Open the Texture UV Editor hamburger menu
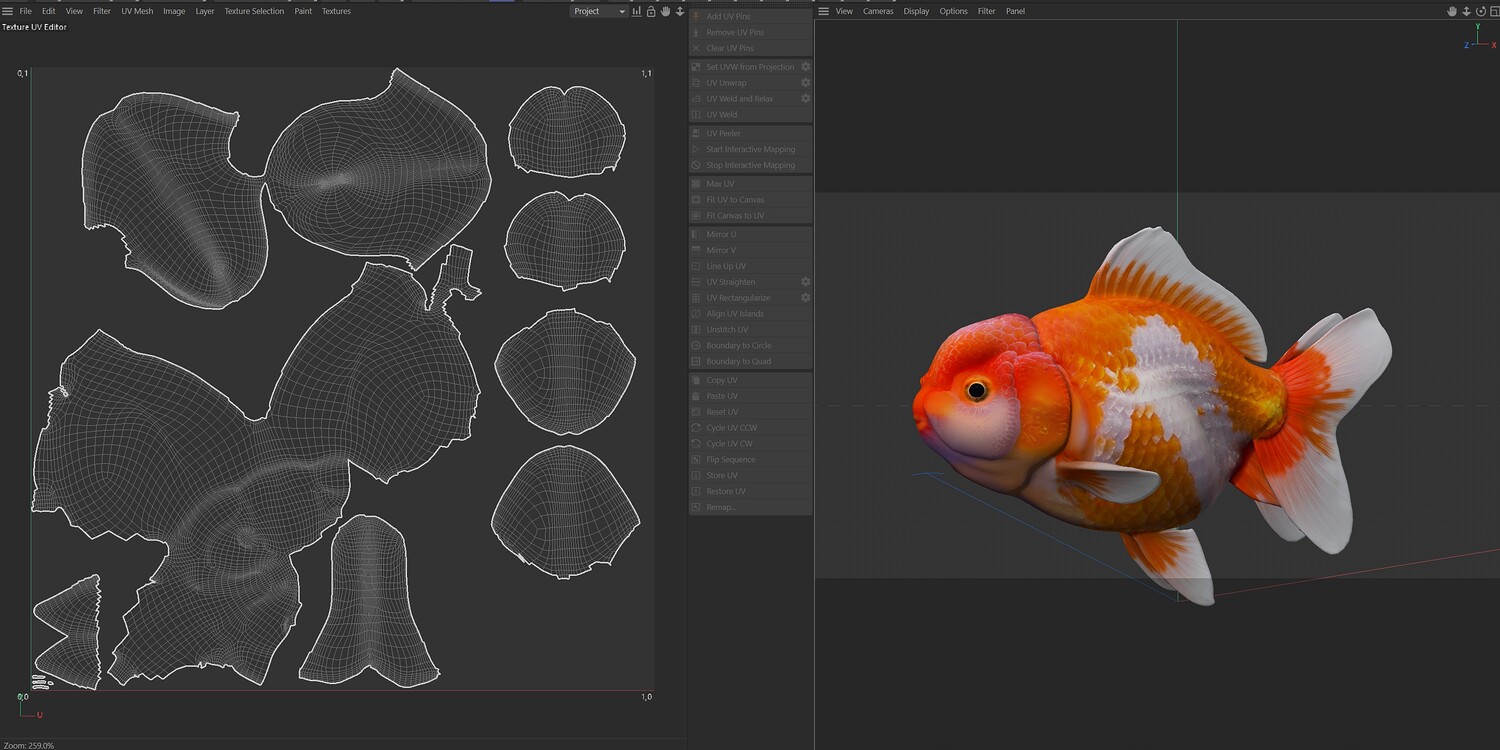 [8, 11]
